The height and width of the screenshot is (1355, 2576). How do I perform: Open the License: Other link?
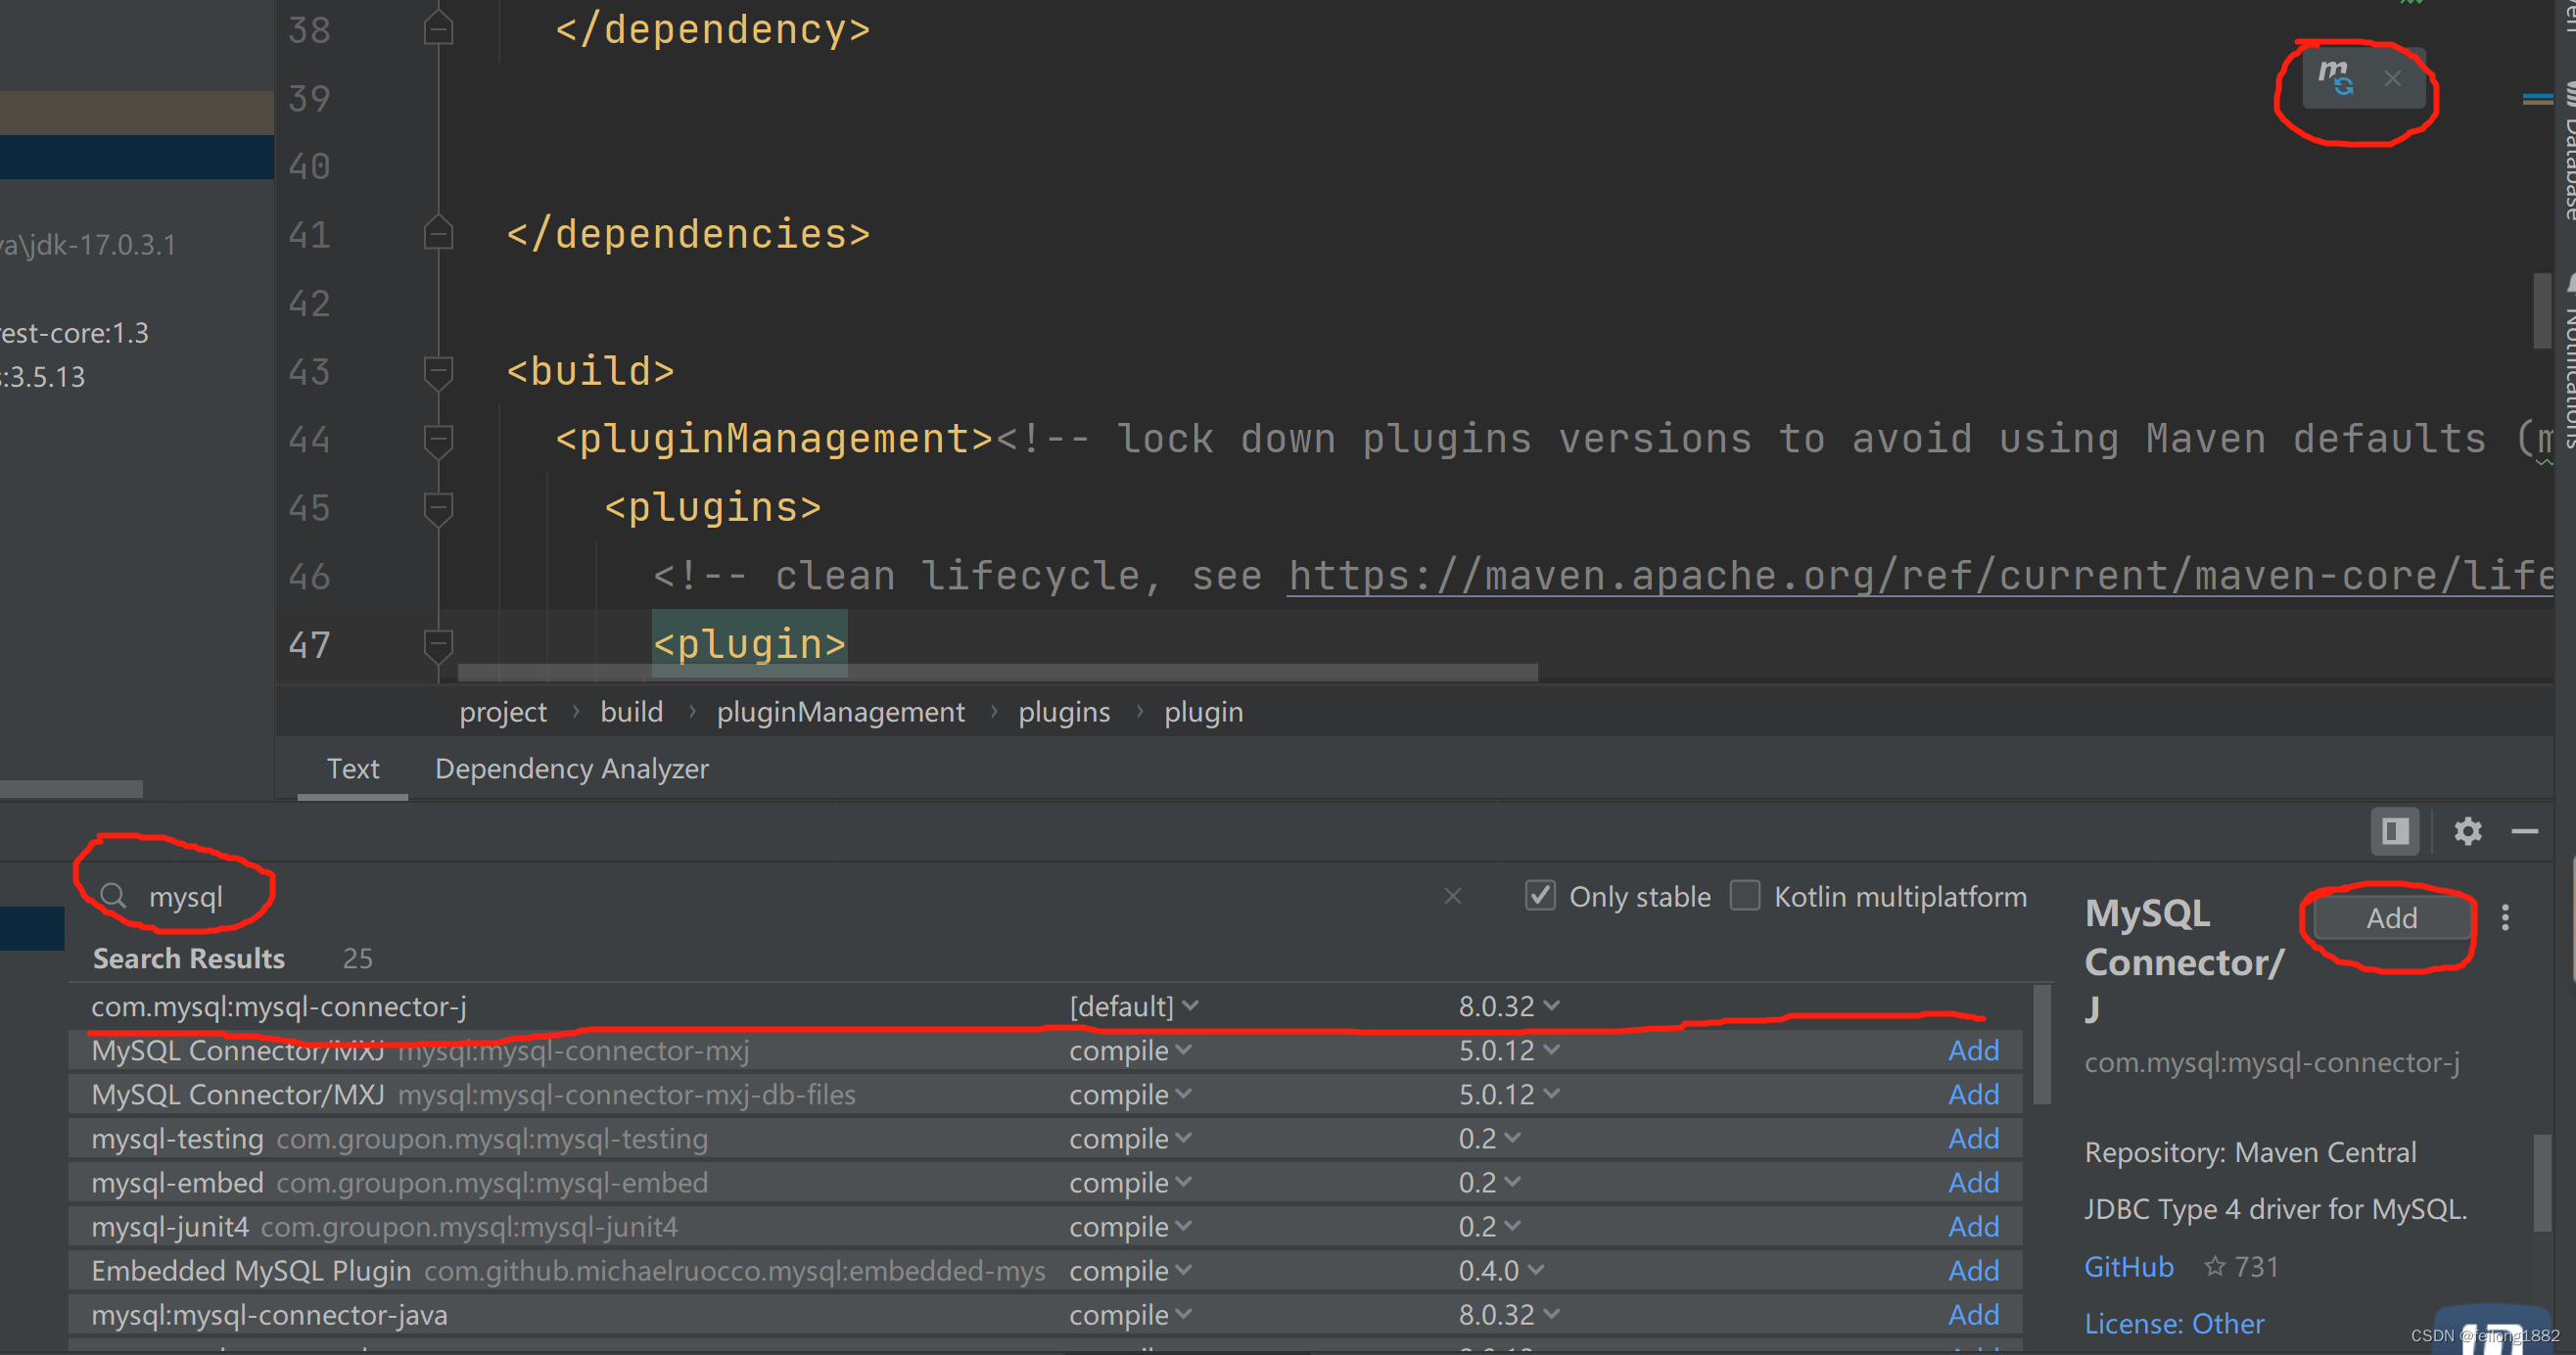(x=2174, y=1323)
